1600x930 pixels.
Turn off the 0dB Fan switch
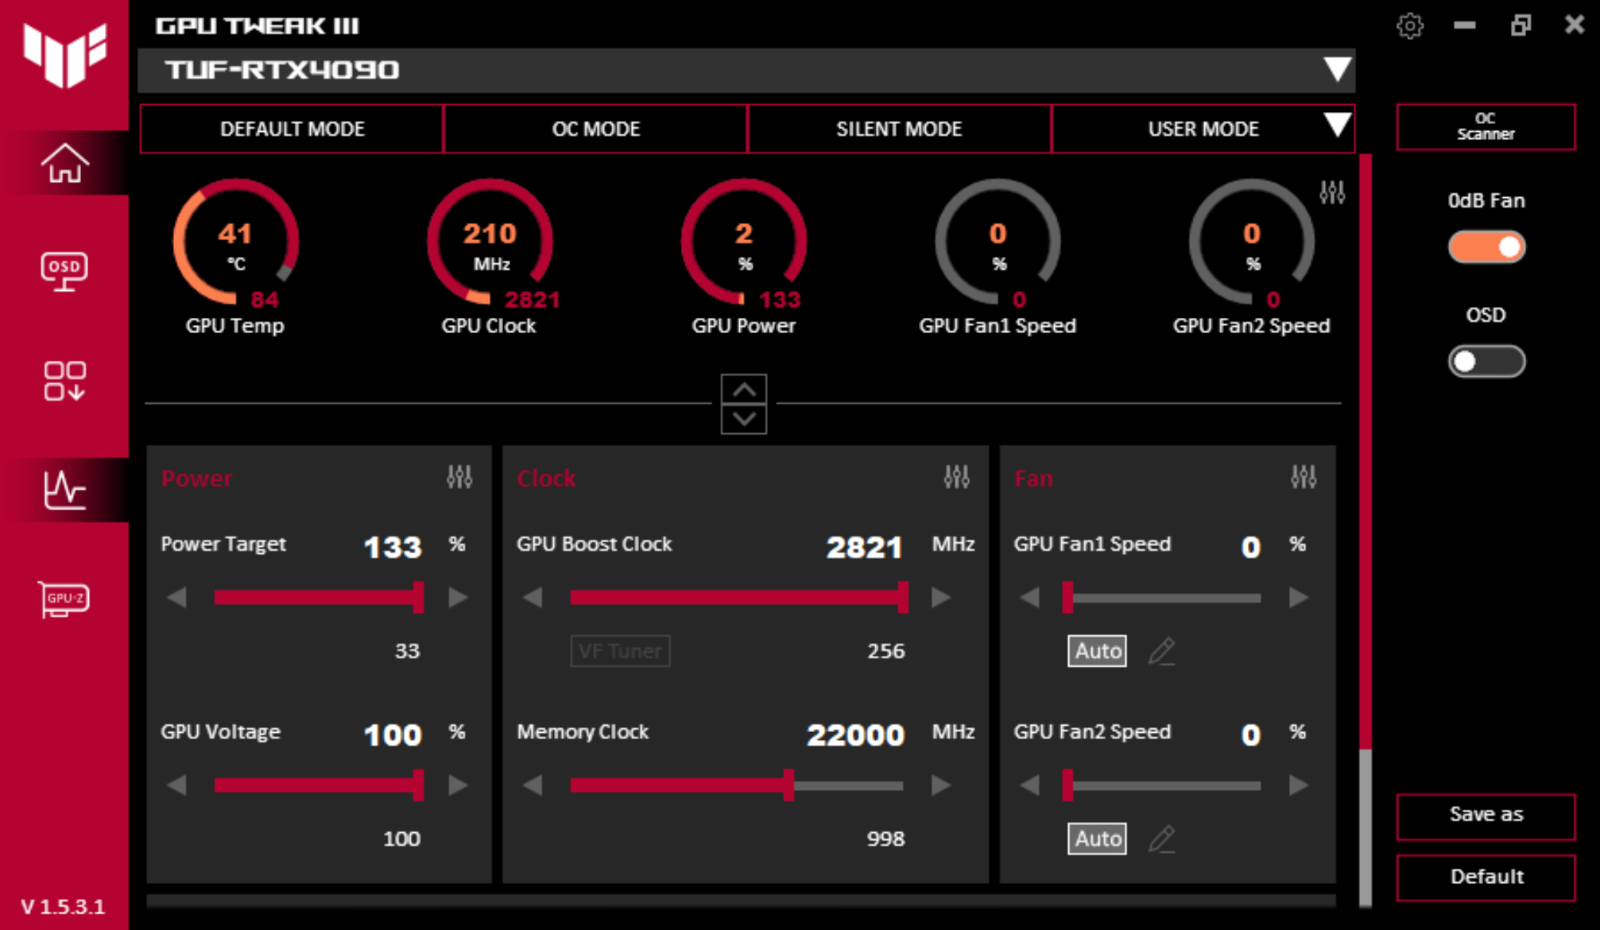click(x=1486, y=247)
